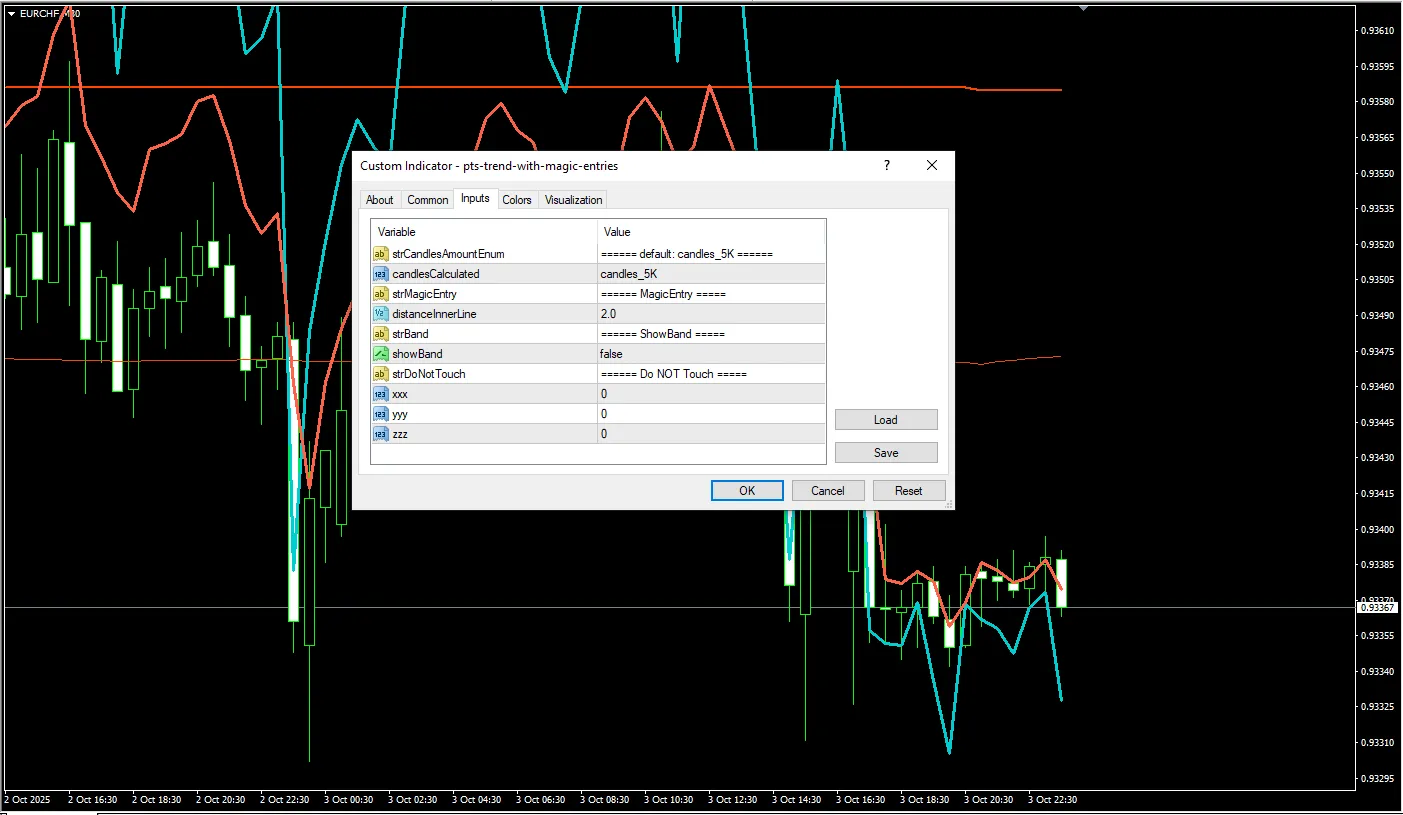Viewport: 1403px width, 815px height.
Task: Edit the yyy value 0
Action: pyautogui.click(x=711, y=414)
